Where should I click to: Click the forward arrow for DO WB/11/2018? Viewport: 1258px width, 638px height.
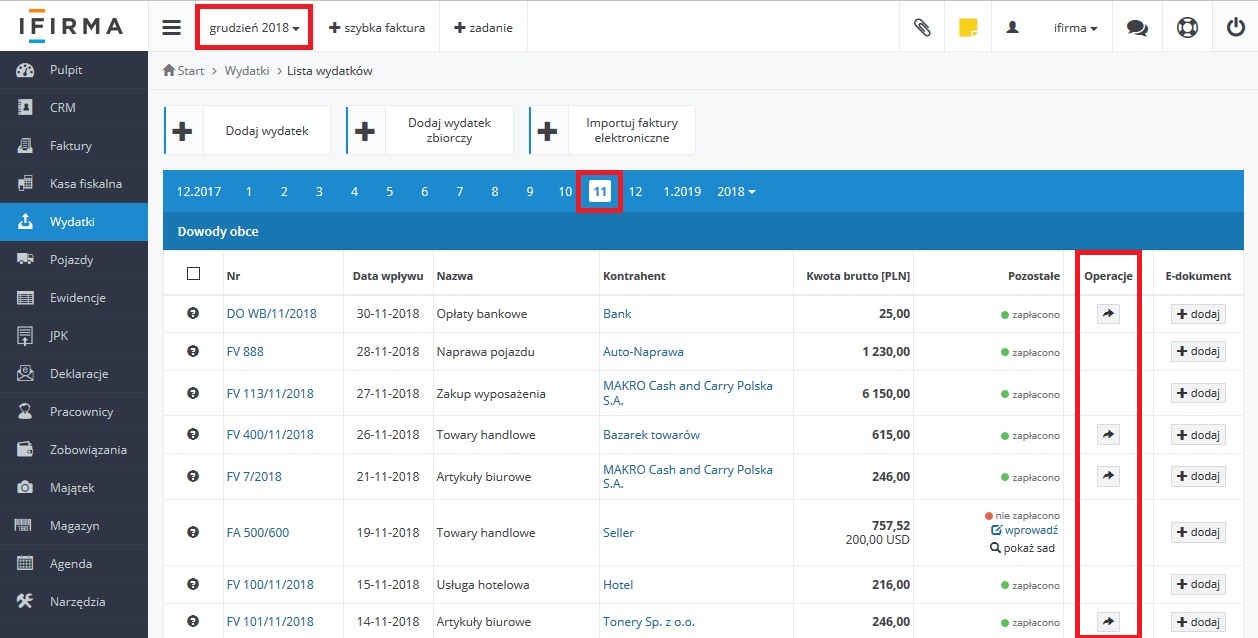[1107, 314]
